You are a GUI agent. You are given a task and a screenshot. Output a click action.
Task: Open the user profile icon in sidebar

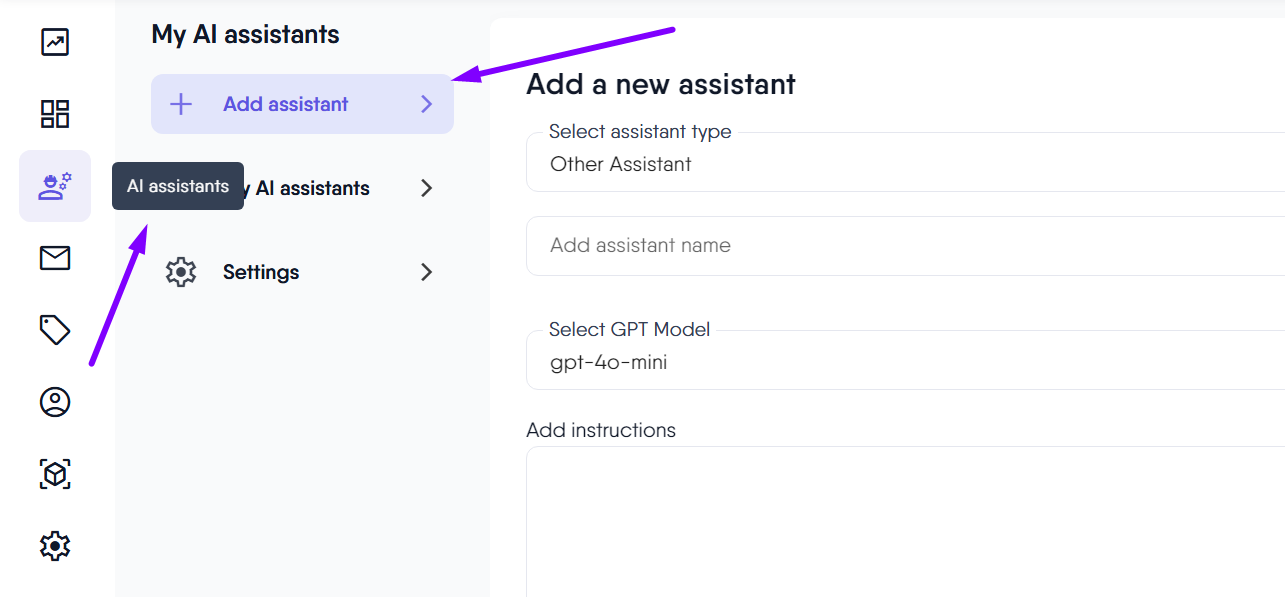click(x=55, y=402)
